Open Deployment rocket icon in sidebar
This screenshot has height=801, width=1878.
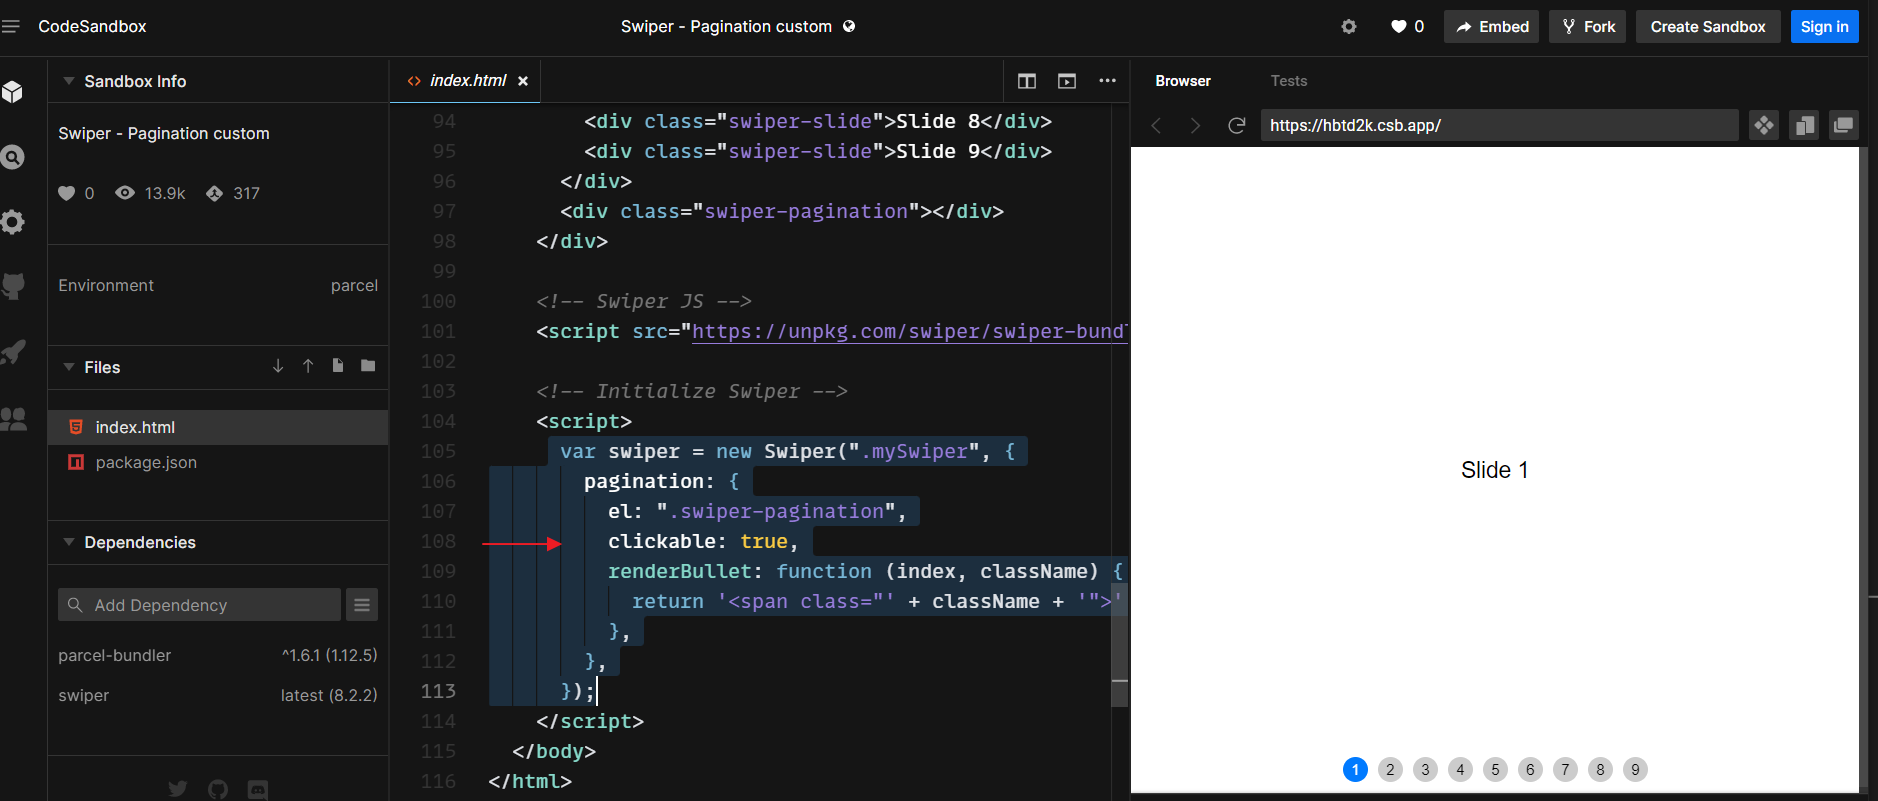tap(13, 352)
